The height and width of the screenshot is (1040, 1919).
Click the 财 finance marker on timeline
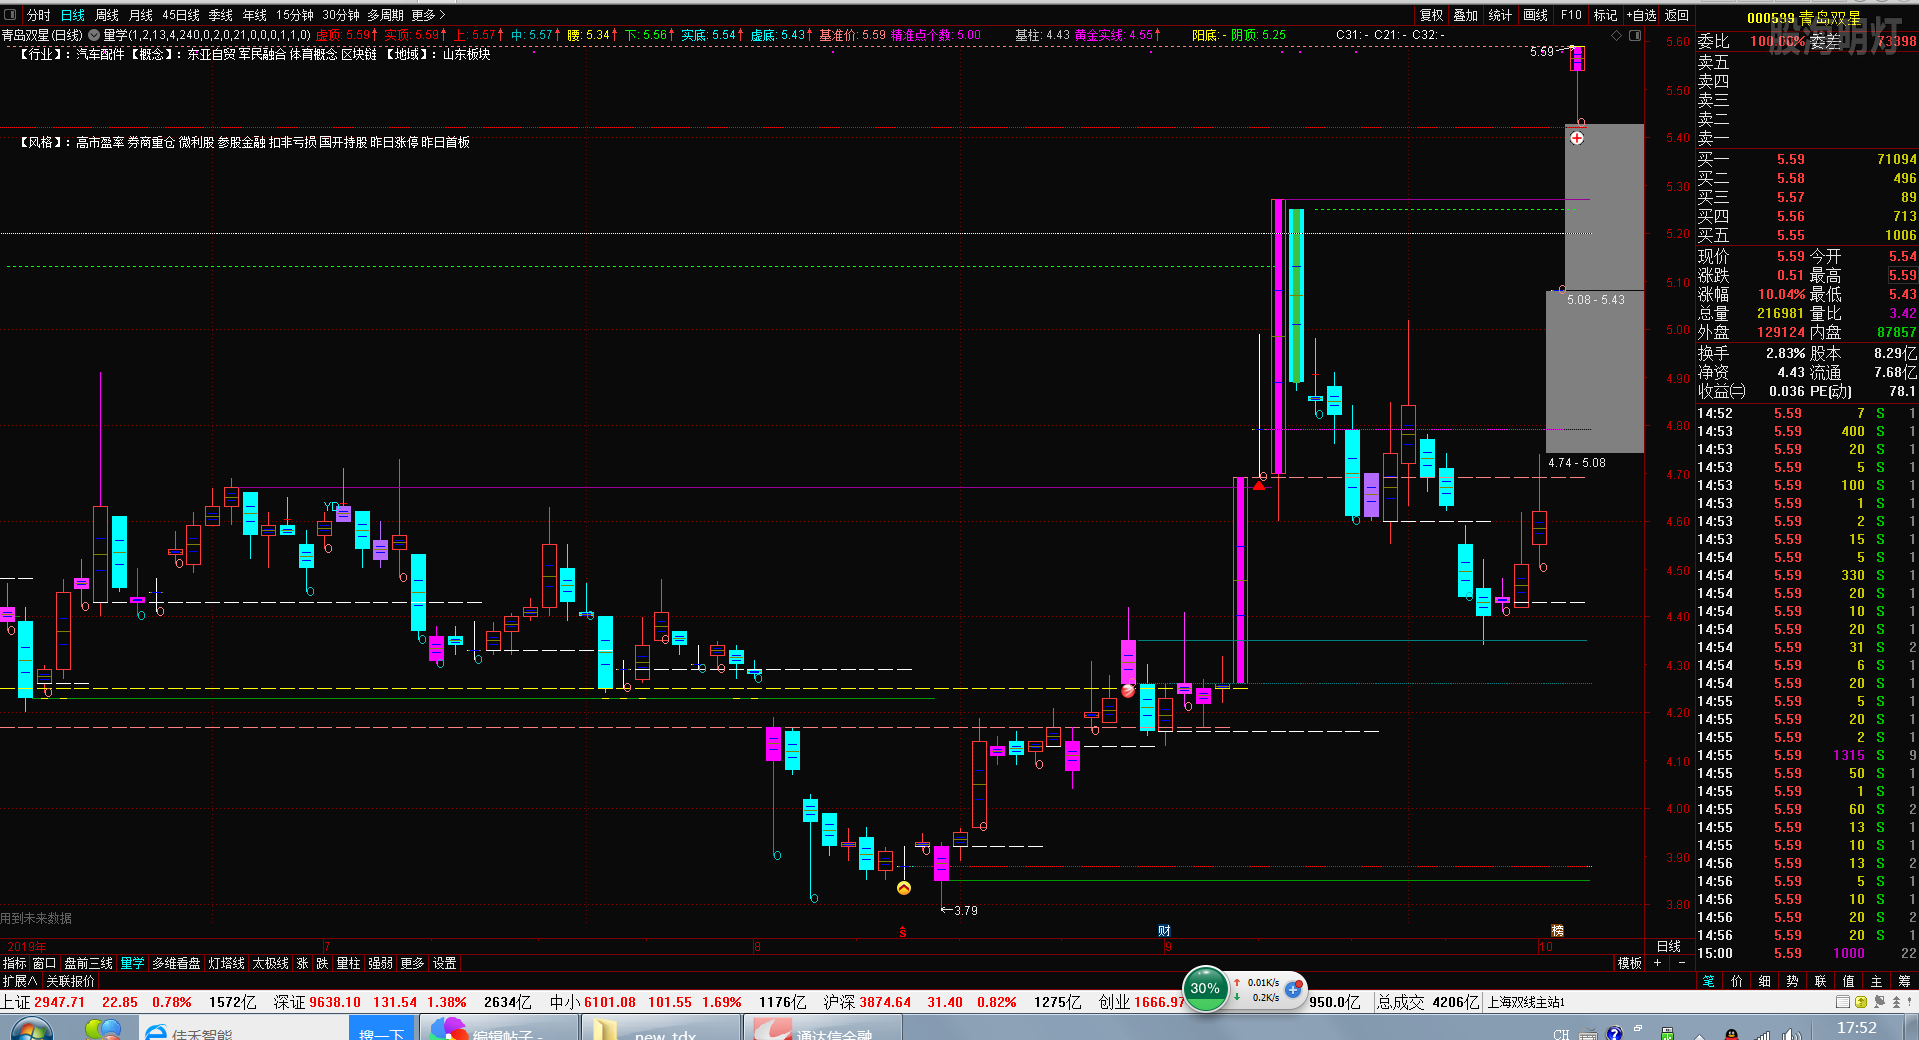(x=1164, y=931)
